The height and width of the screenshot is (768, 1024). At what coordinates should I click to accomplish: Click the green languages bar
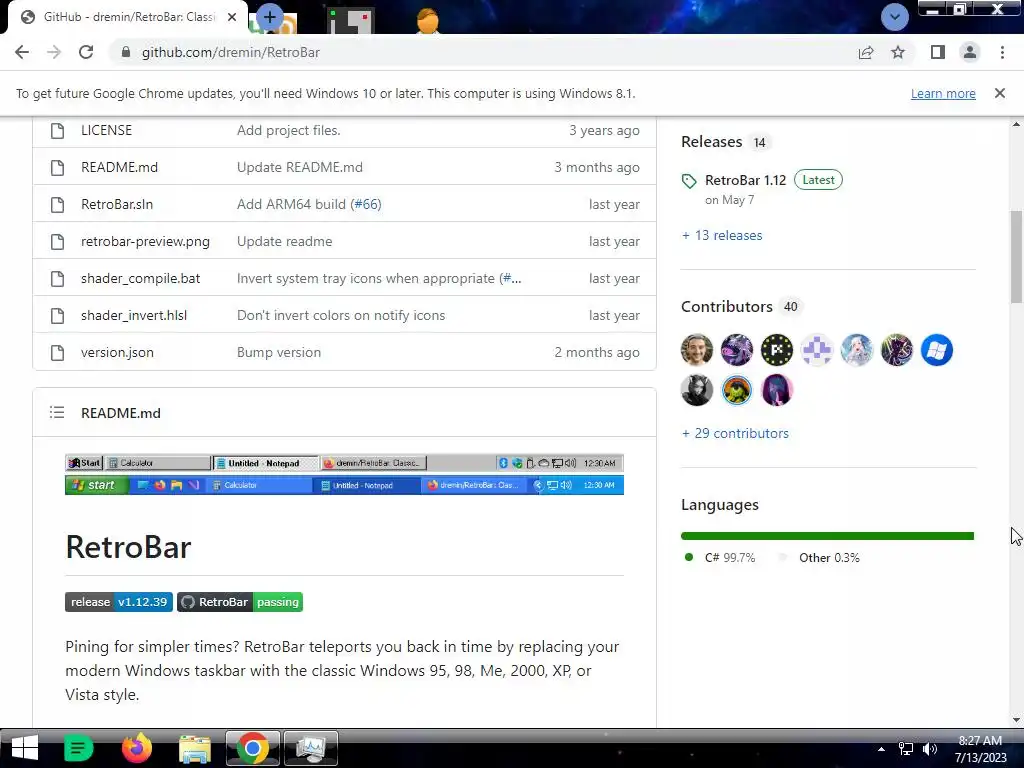[827, 536]
